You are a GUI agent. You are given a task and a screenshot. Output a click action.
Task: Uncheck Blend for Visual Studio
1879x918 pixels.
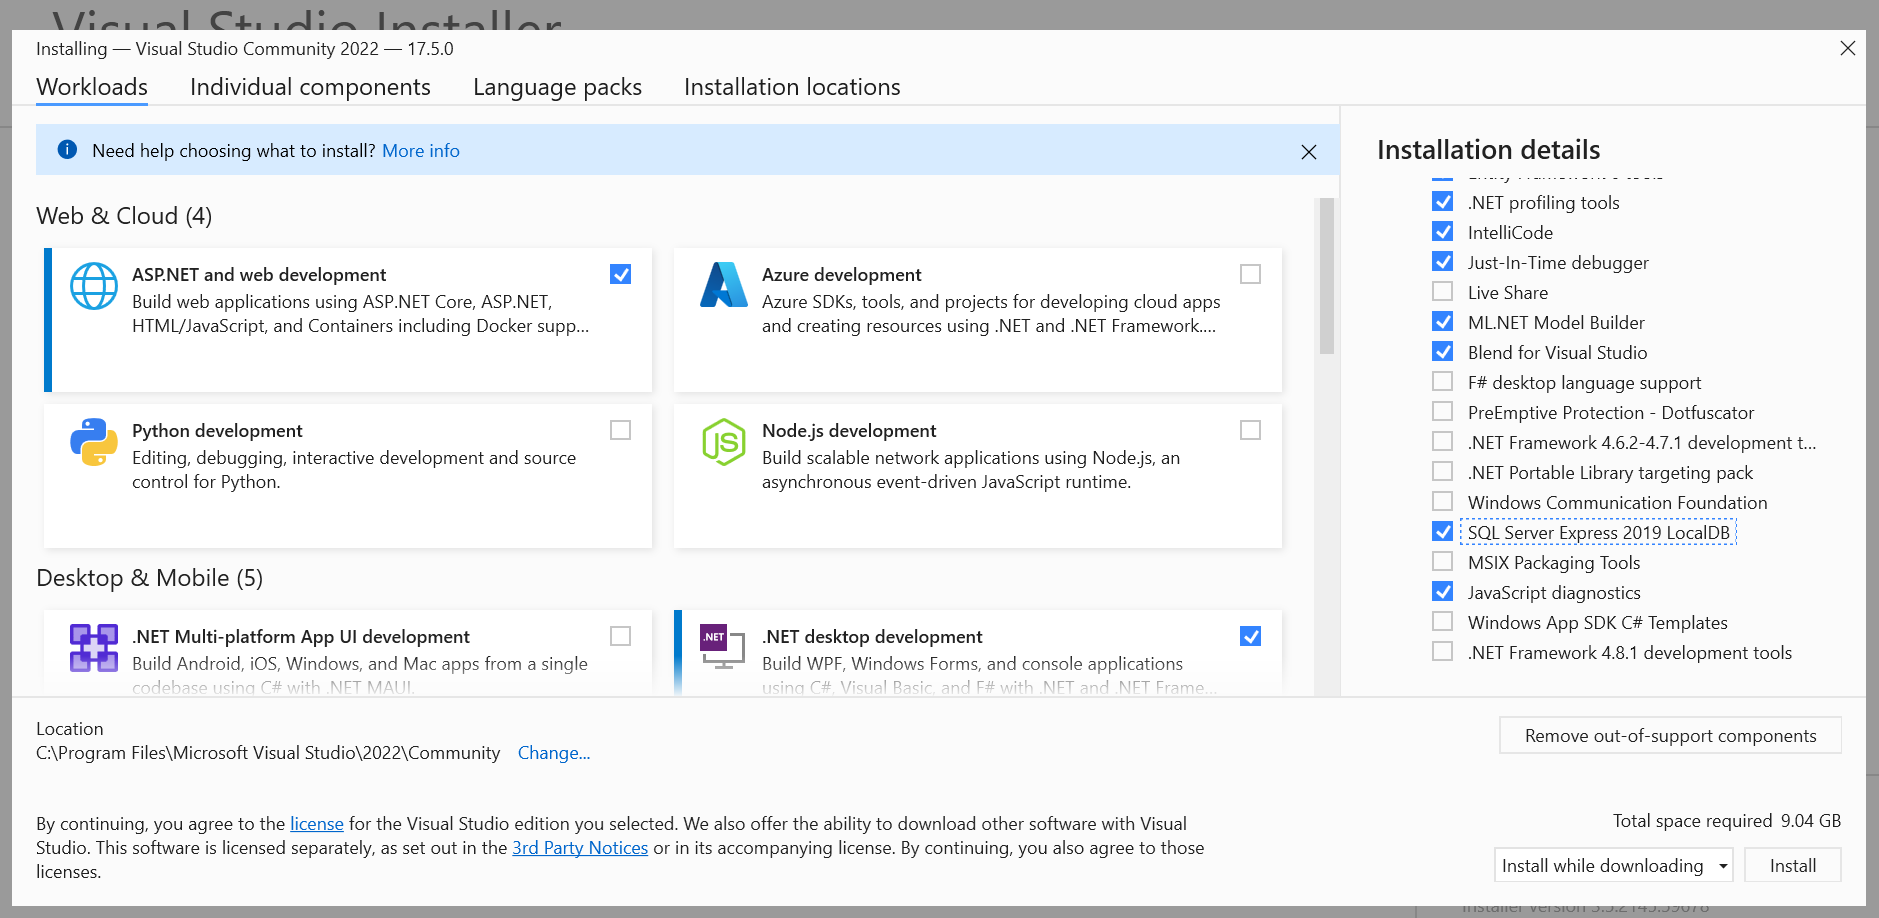click(x=1443, y=351)
